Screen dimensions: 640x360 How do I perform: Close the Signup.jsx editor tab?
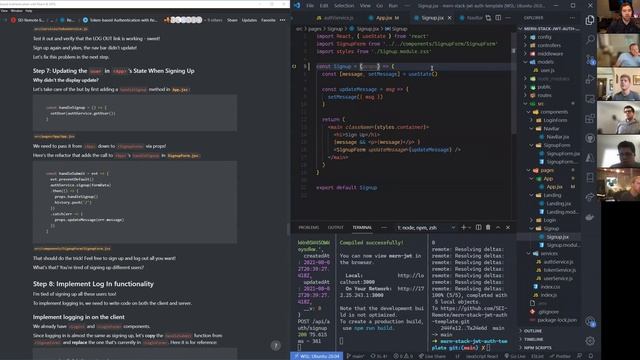click(x=450, y=18)
